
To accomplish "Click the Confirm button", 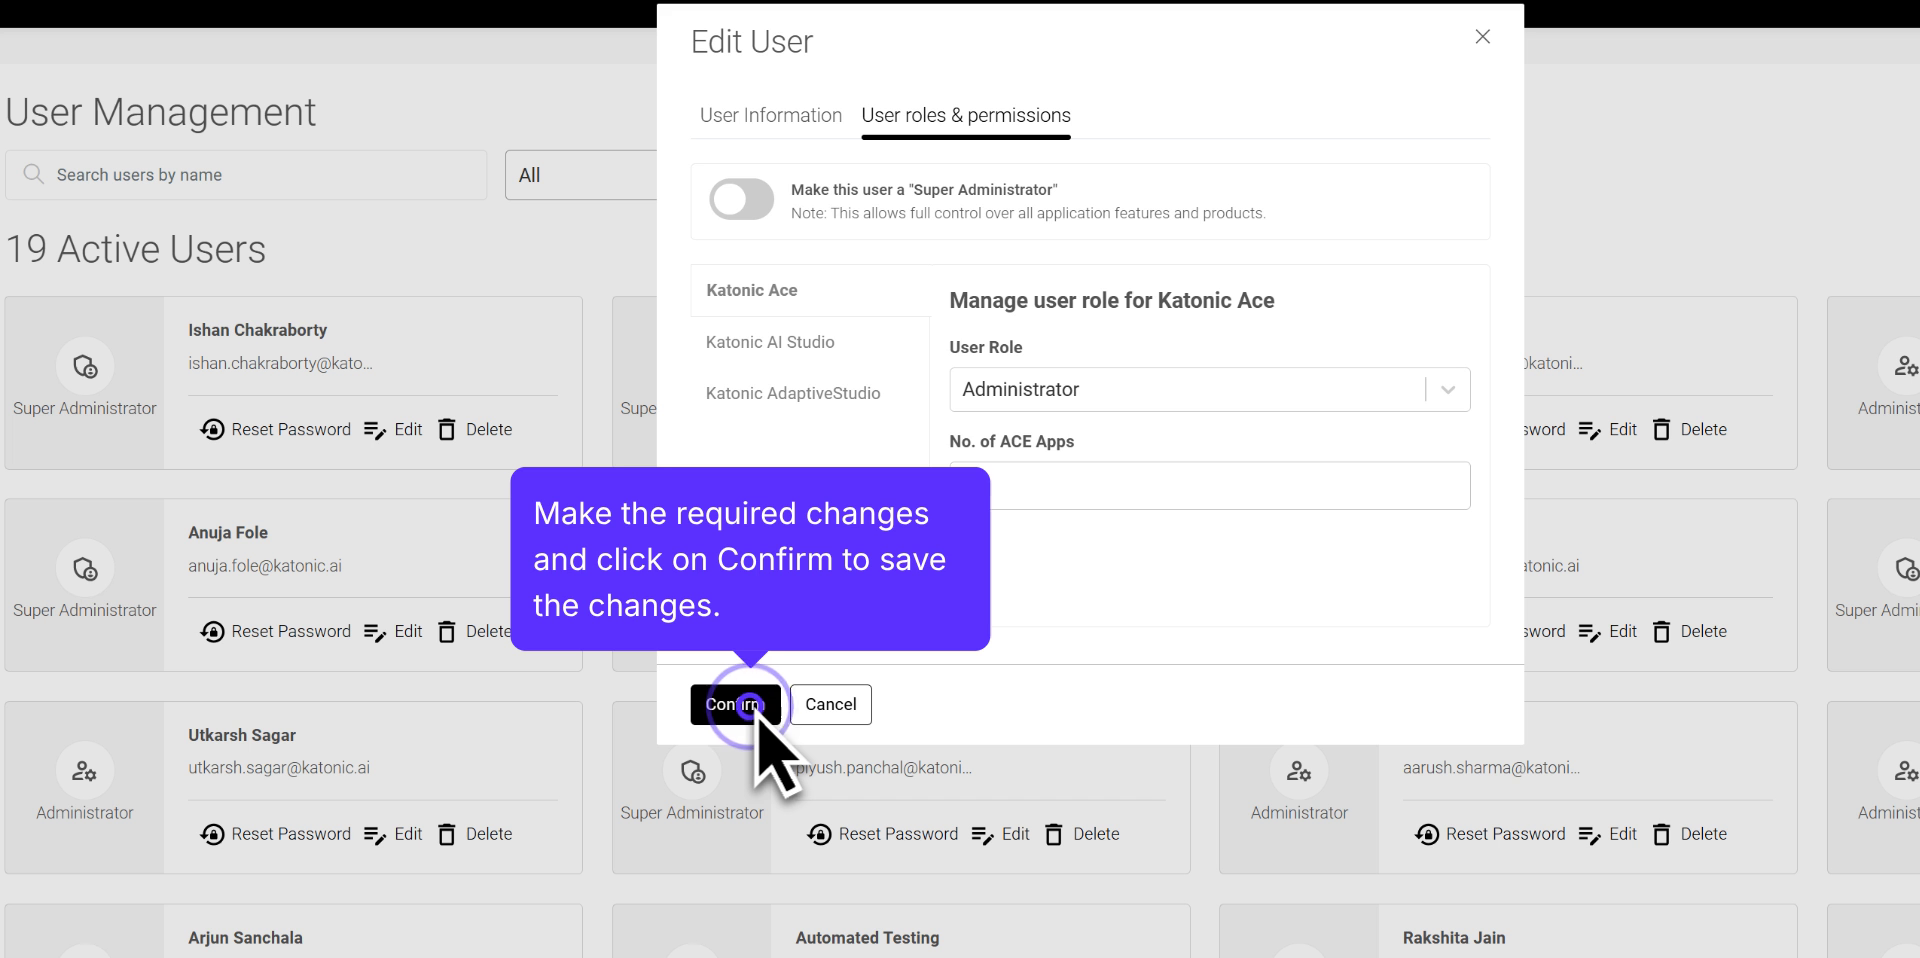I will point(735,705).
